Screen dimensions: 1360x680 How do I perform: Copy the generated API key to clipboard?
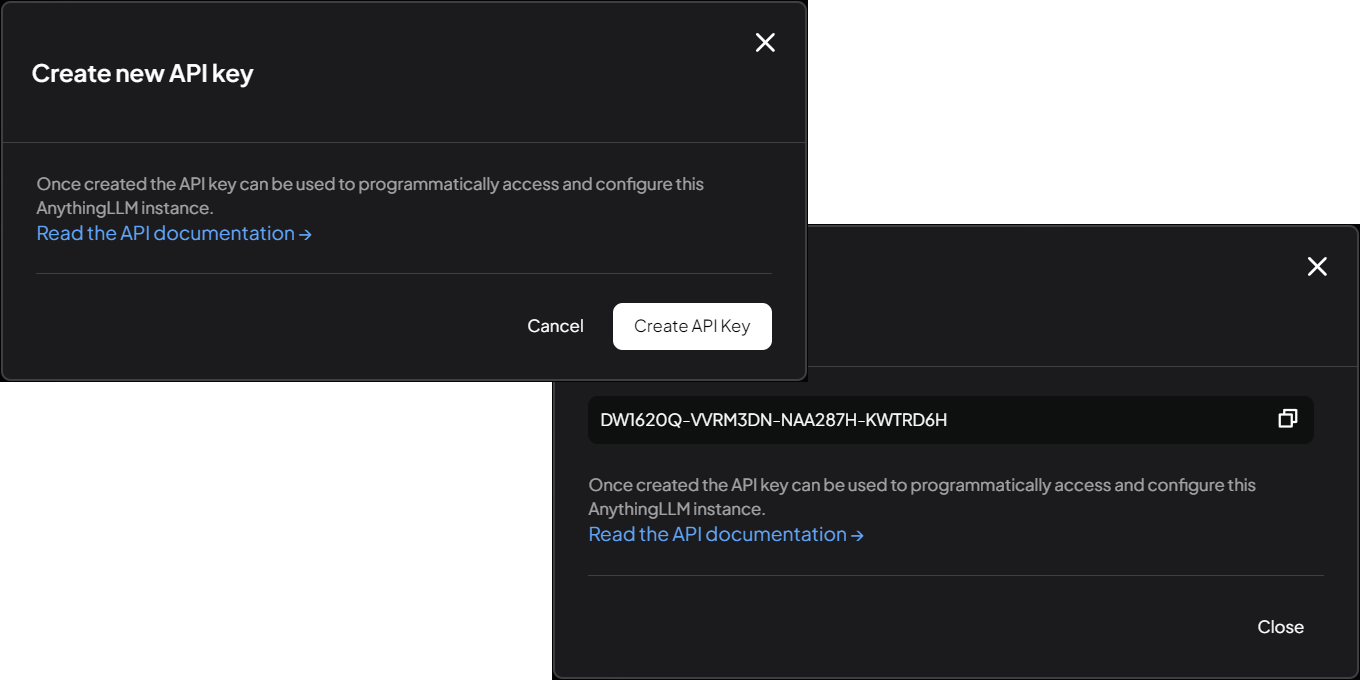(x=1287, y=419)
